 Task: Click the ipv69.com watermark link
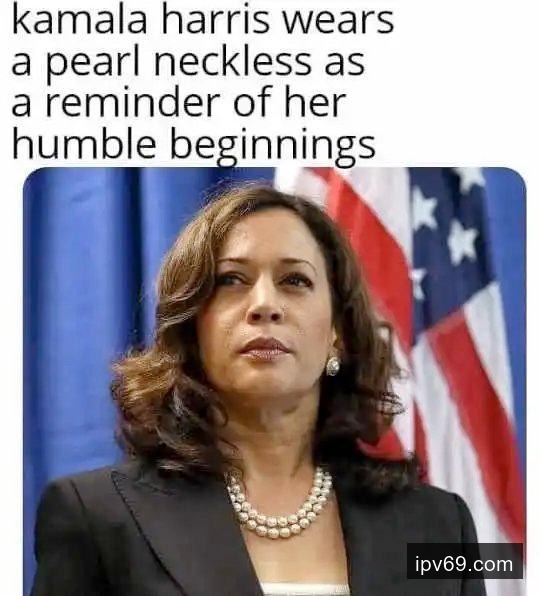(x=464, y=563)
